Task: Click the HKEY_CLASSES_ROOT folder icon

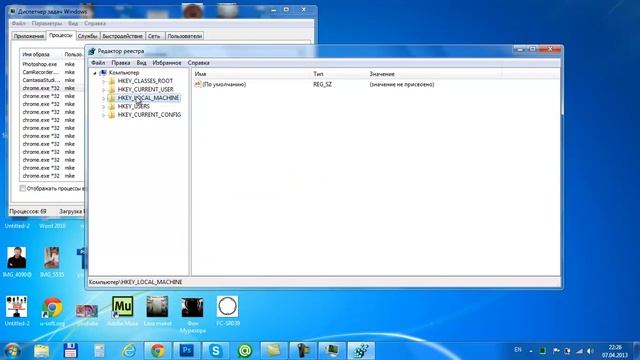Action: pos(111,81)
